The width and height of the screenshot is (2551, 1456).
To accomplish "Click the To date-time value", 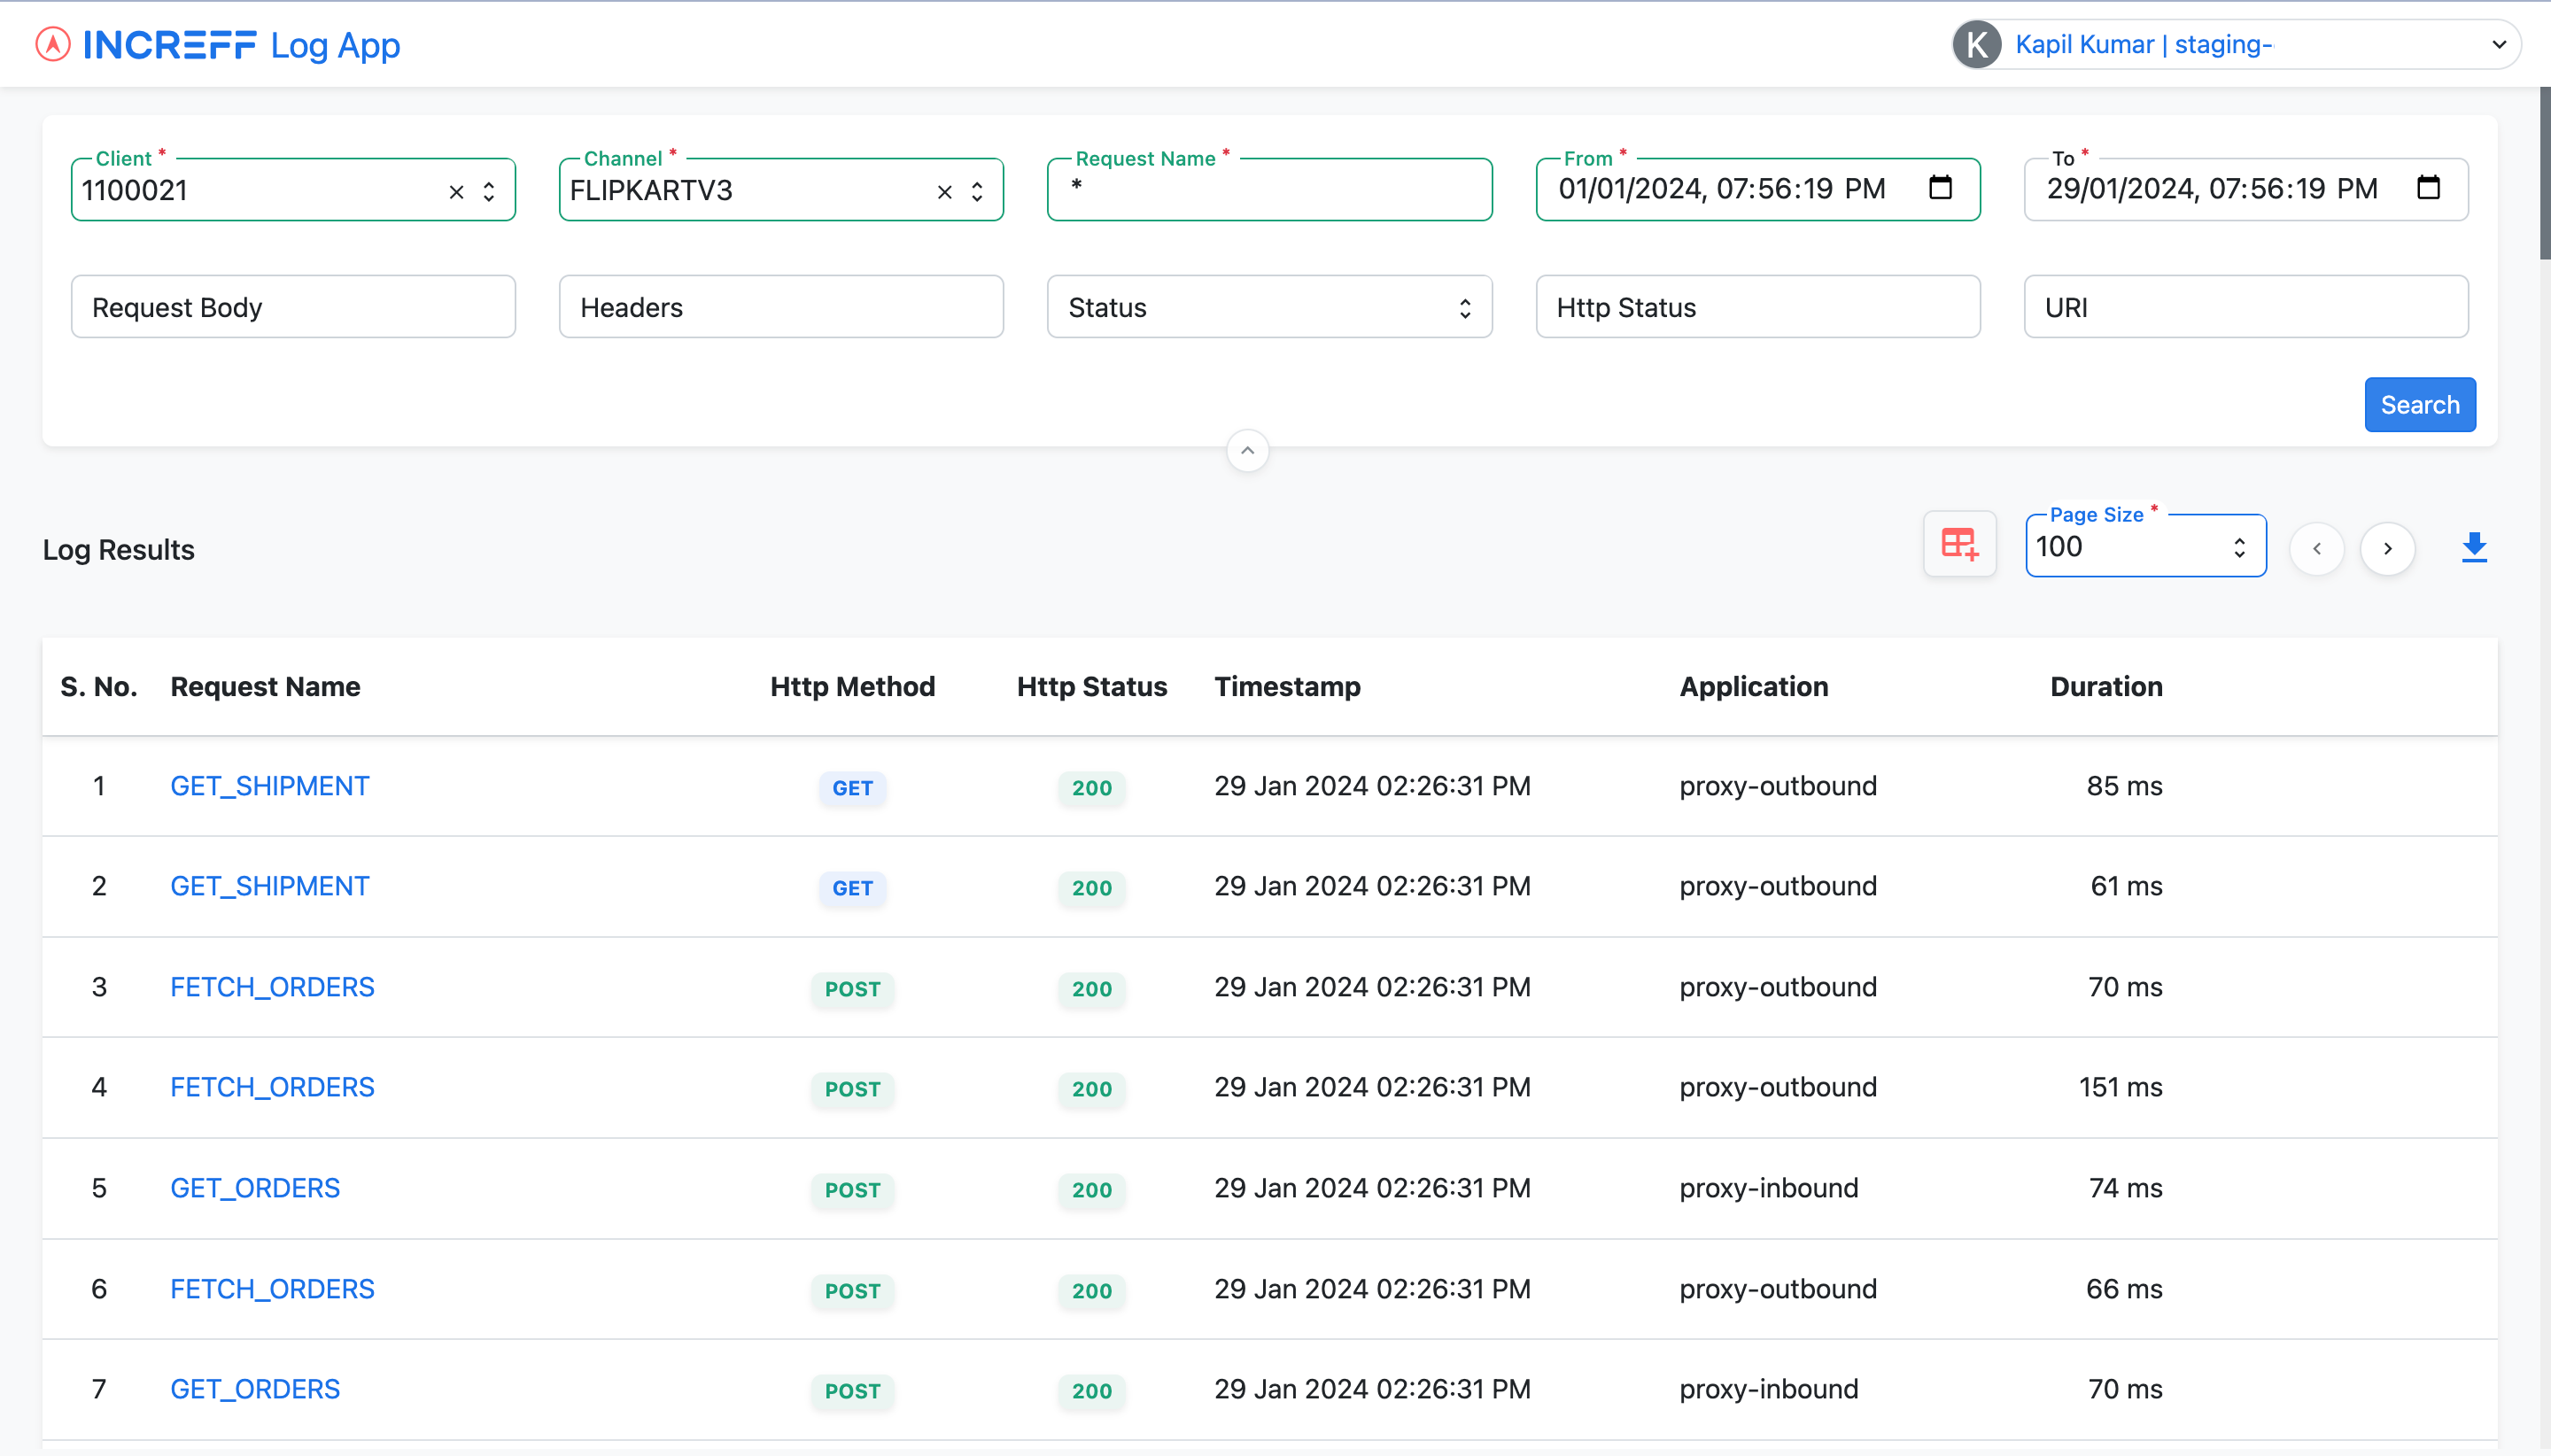I will point(2212,188).
